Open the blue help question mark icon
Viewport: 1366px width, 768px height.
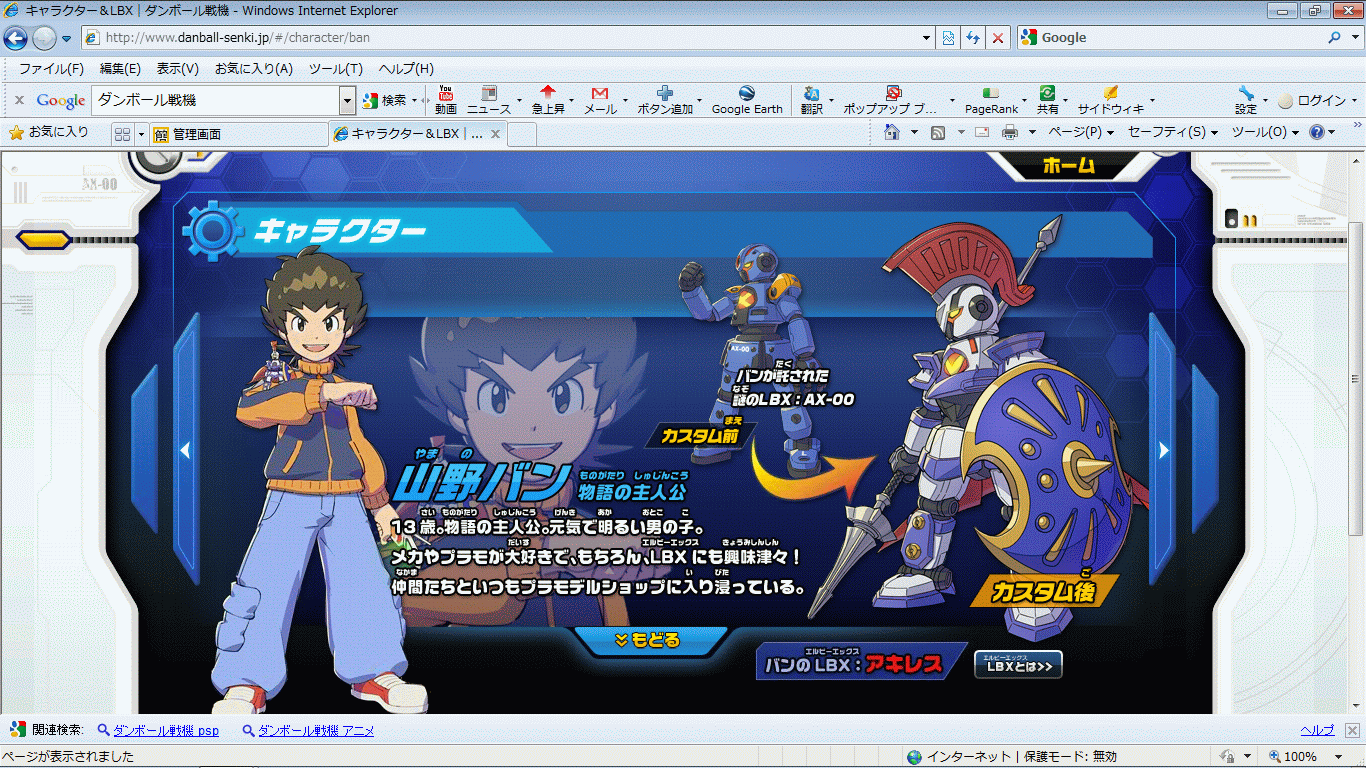pos(1317,132)
